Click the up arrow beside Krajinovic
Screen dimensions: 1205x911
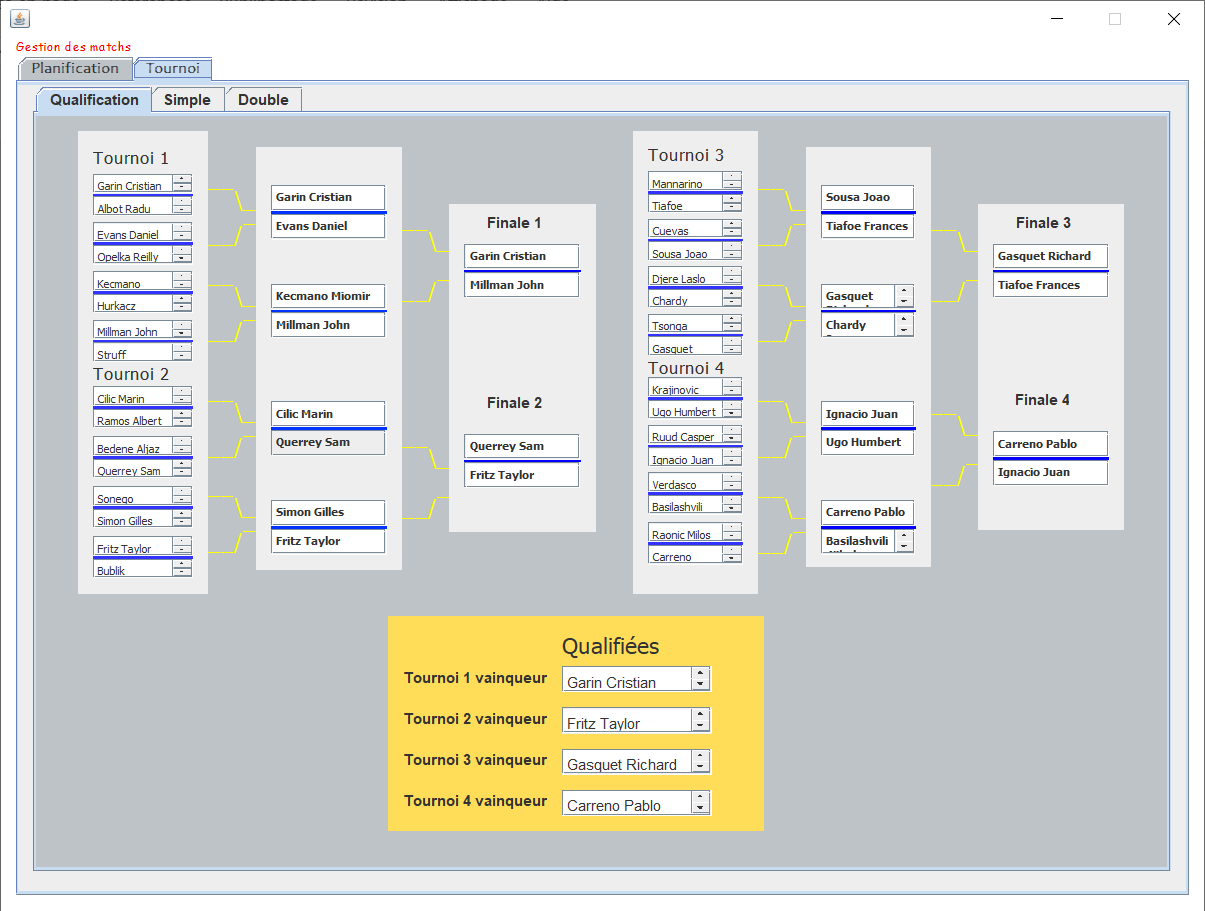click(x=732, y=382)
